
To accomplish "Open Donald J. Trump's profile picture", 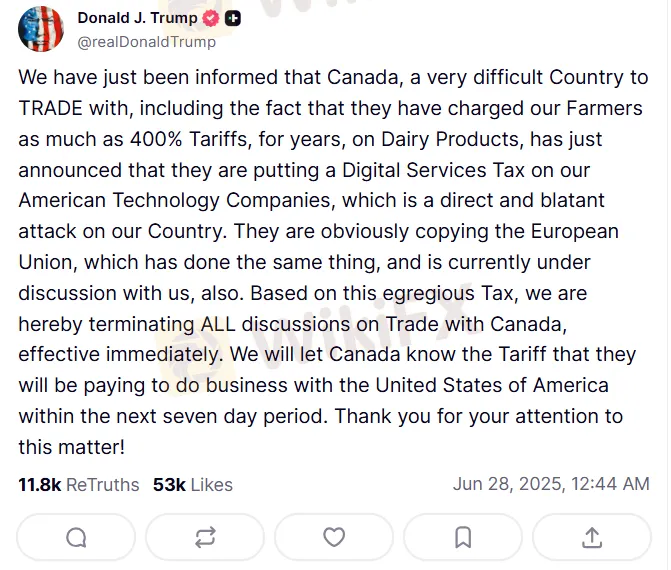I will 41,29.
